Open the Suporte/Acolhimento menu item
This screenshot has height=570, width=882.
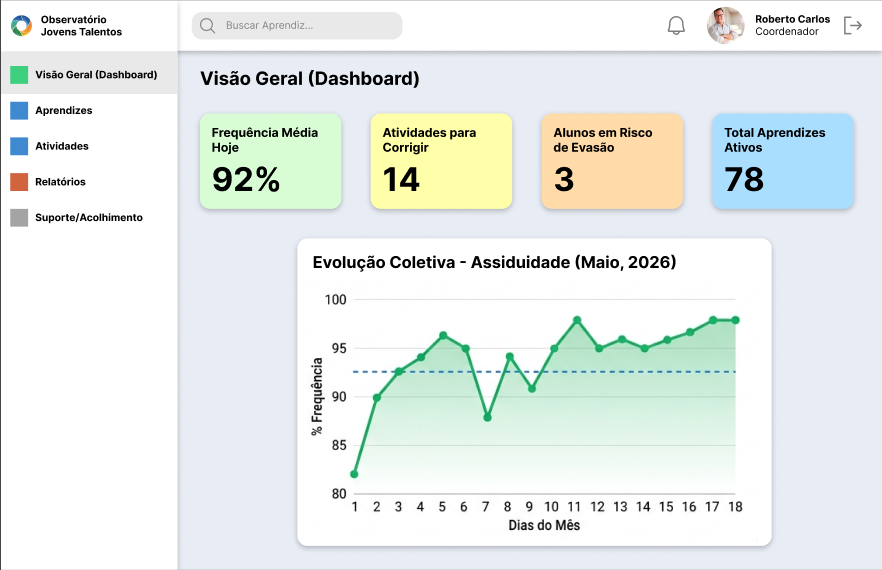[x=89, y=218]
